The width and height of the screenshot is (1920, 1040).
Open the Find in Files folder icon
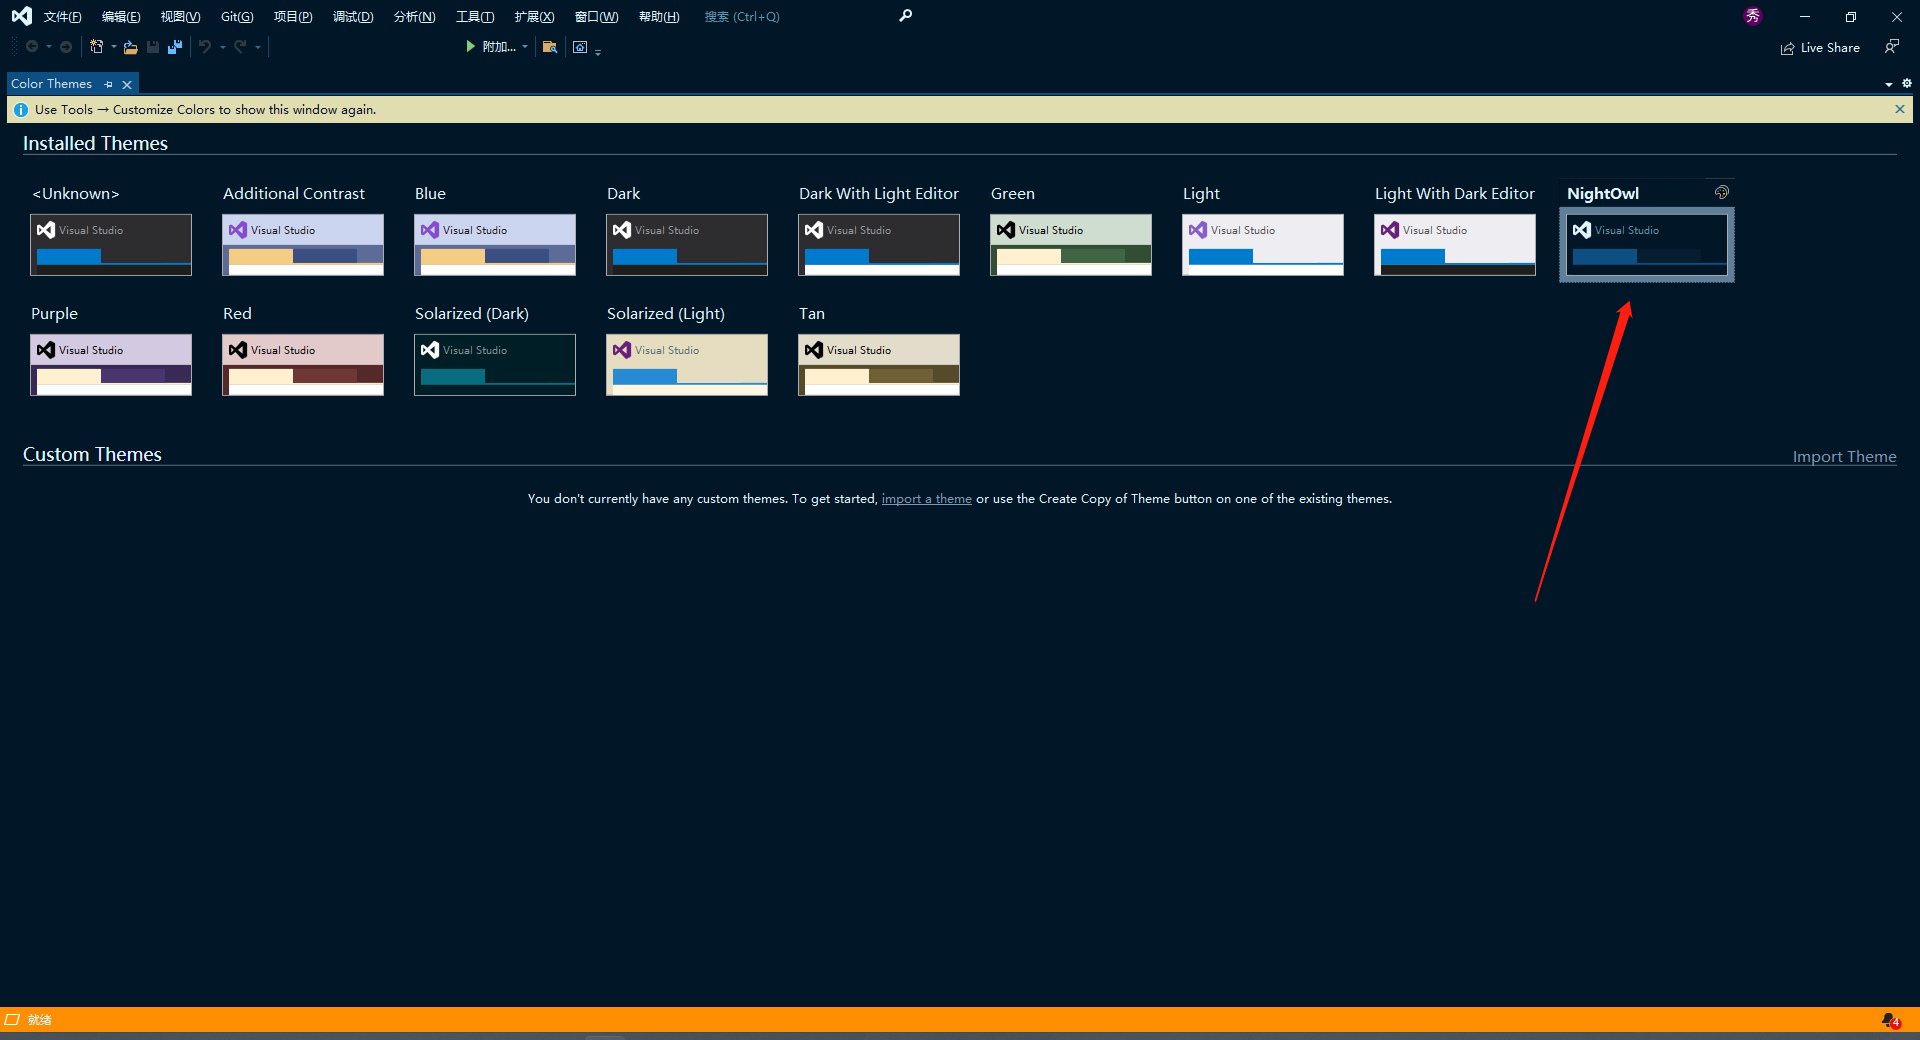549,47
